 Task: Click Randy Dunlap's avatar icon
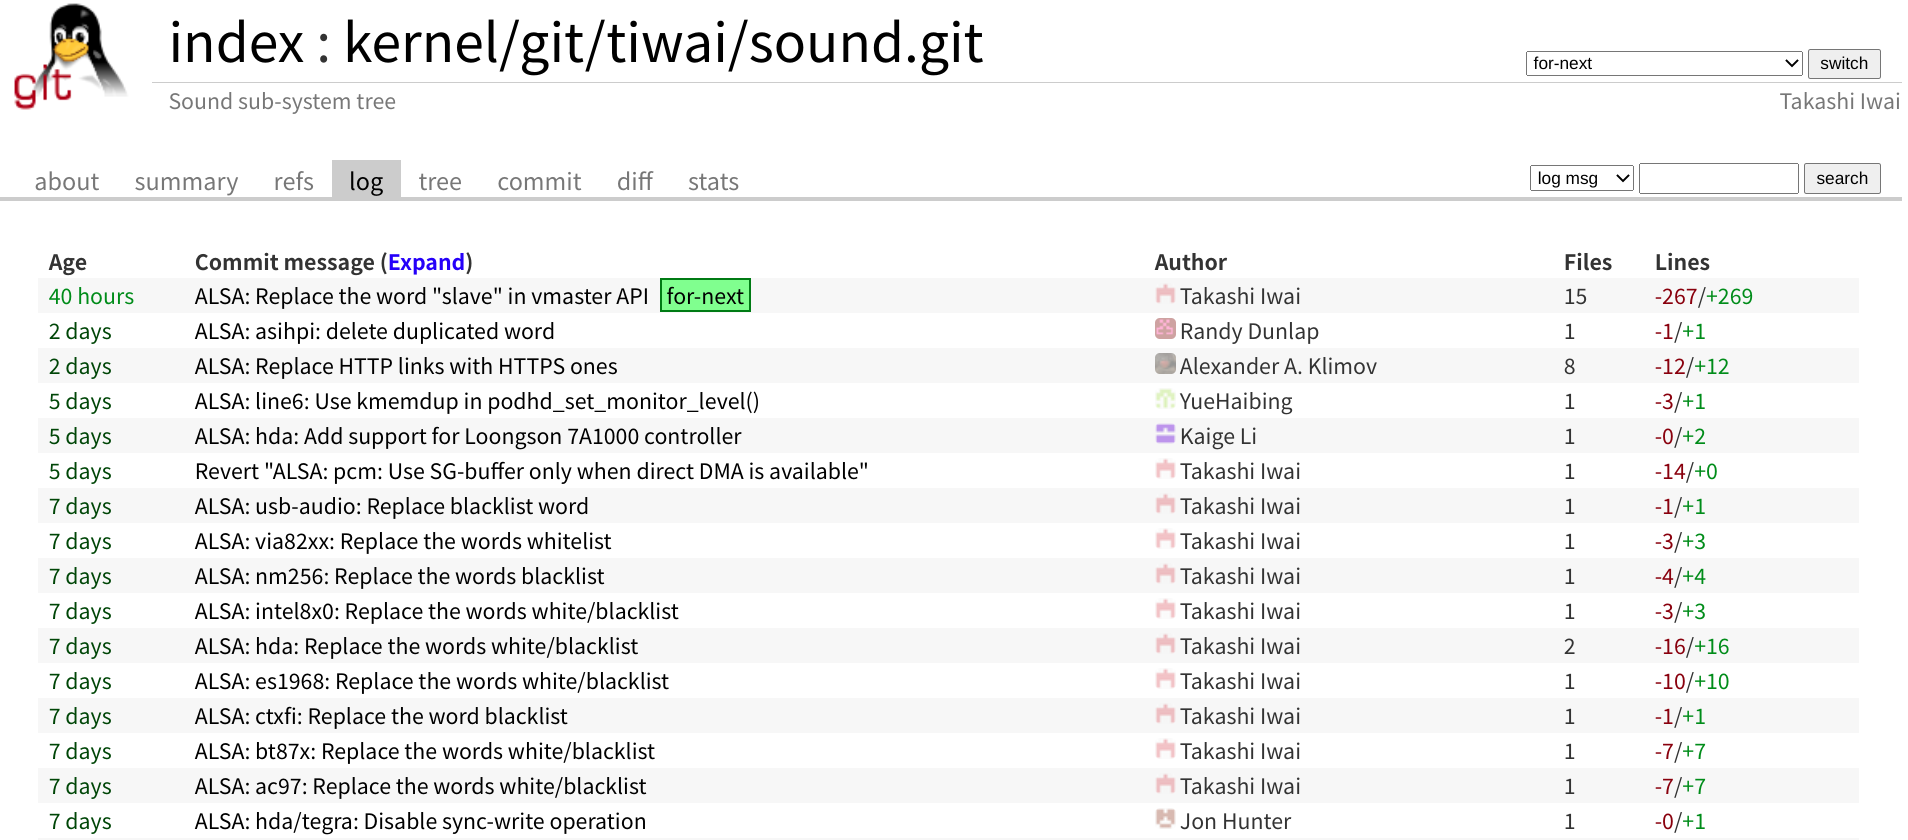coord(1165,329)
